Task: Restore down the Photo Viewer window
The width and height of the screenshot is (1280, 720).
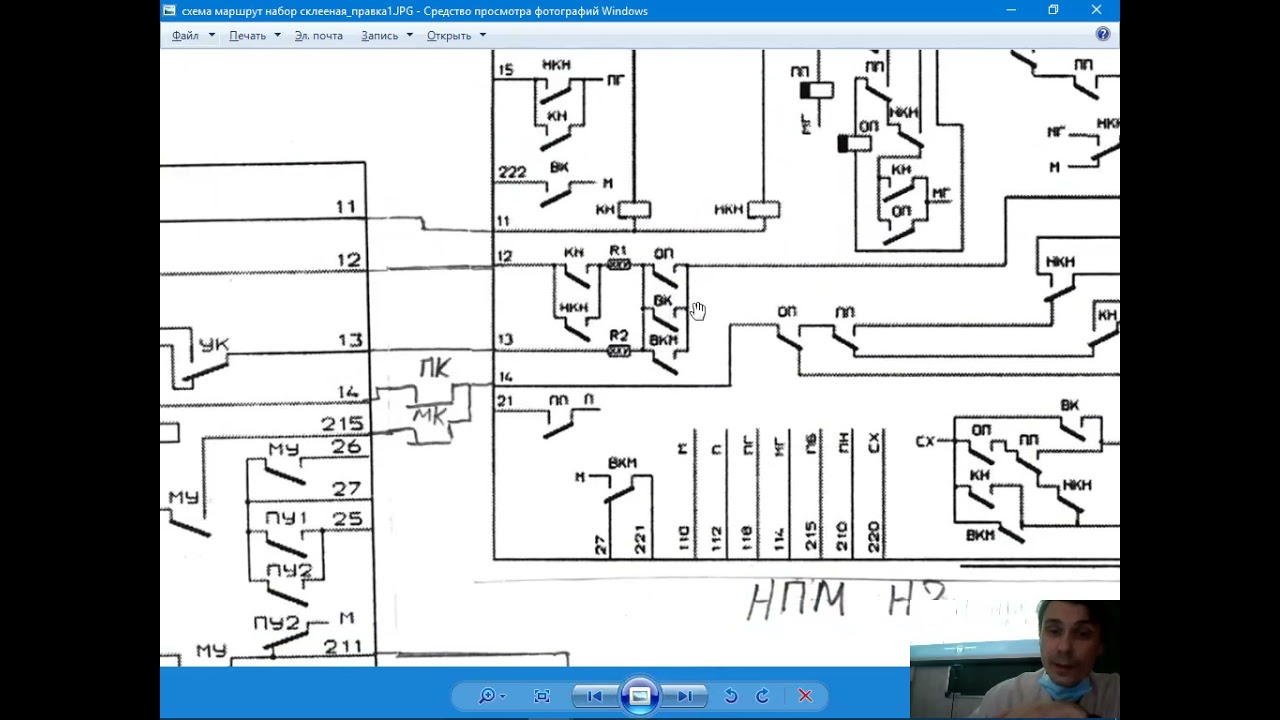Action: pyautogui.click(x=1053, y=10)
